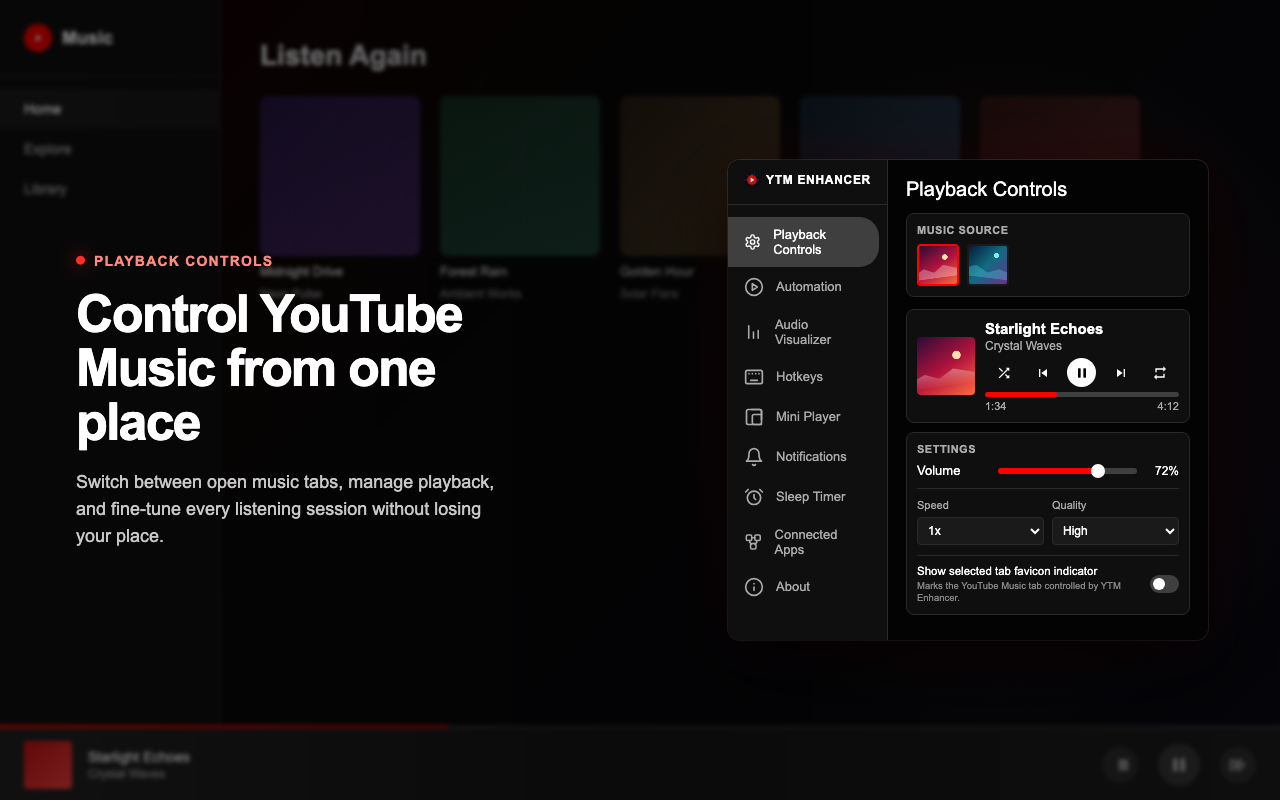The image size is (1280, 800).
Task: Go to the Mini Player section
Action: point(803,417)
